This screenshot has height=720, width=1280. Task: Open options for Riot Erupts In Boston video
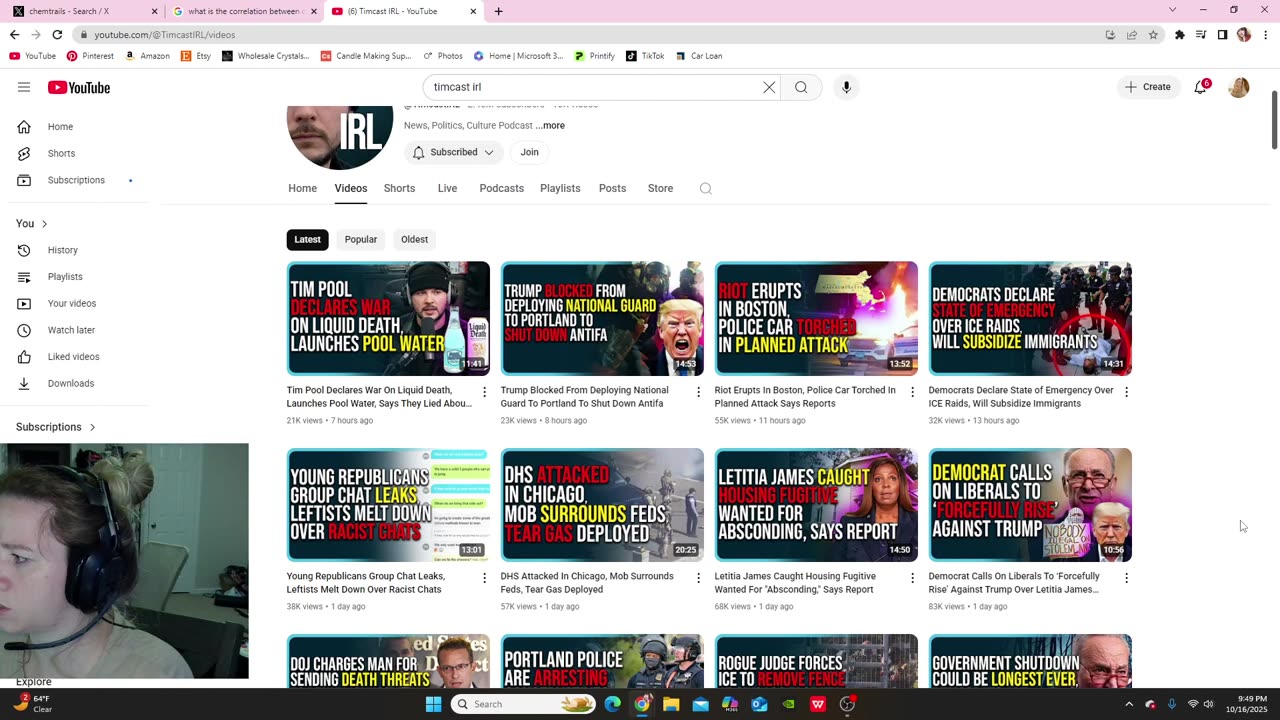(912, 392)
